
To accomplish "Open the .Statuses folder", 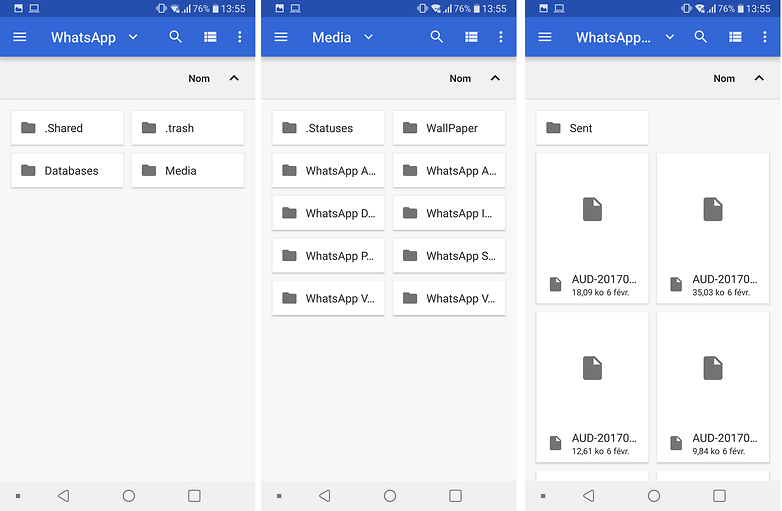I will (x=328, y=128).
